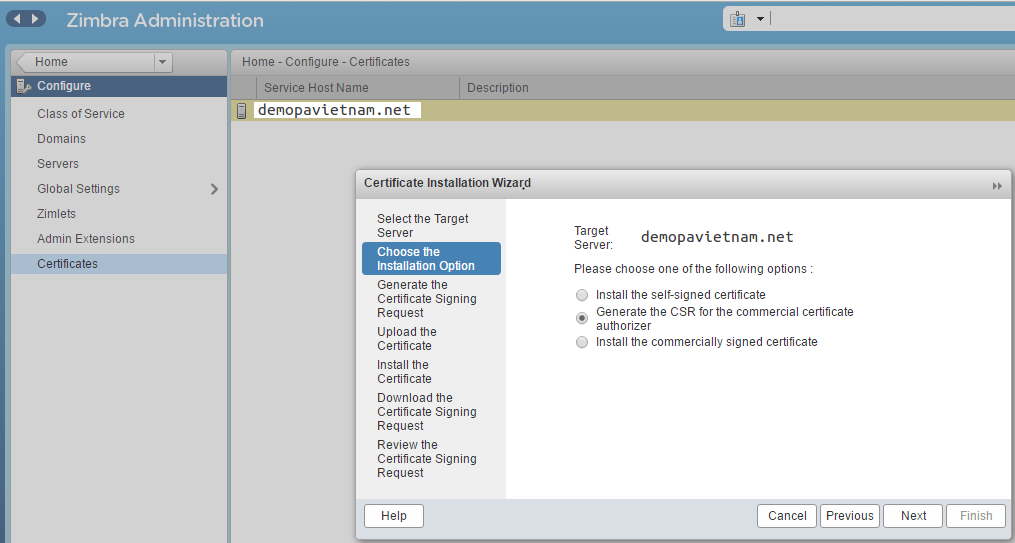1015x543 pixels.
Task: Select the Configure header in sidebar
Action: pos(119,86)
